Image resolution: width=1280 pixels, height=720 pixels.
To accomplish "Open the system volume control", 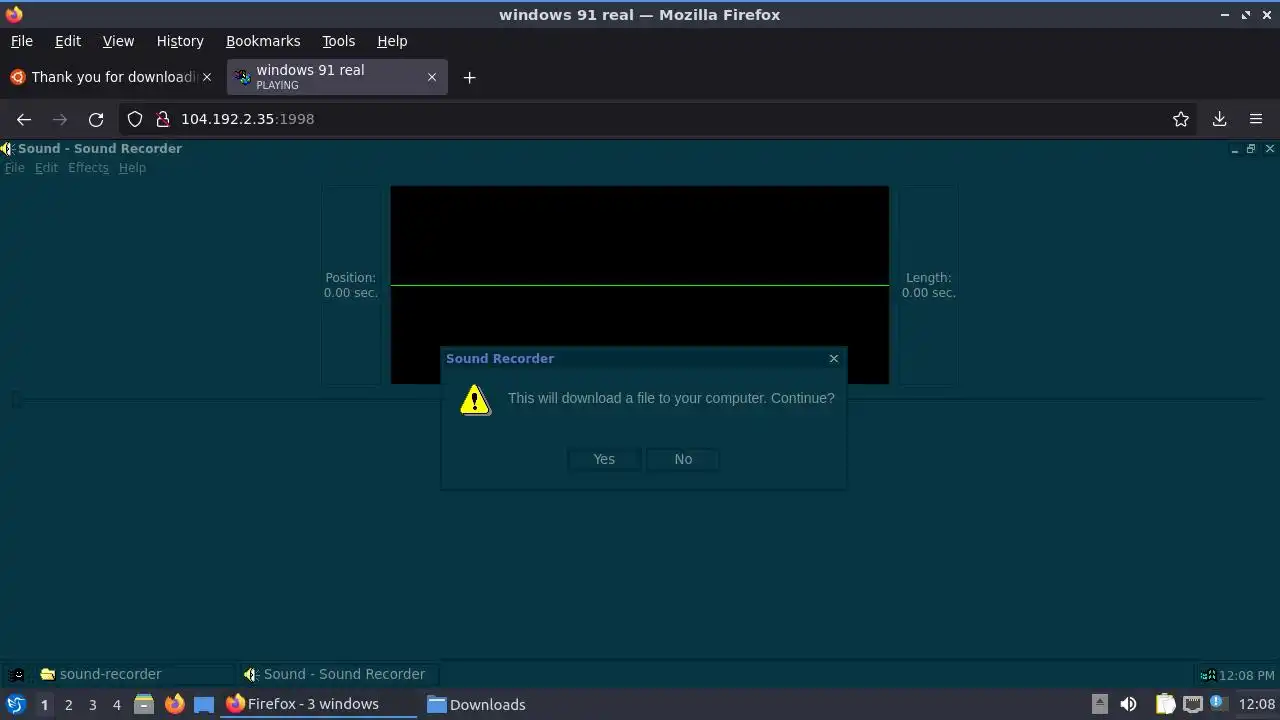I will [x=1128, y=704].
